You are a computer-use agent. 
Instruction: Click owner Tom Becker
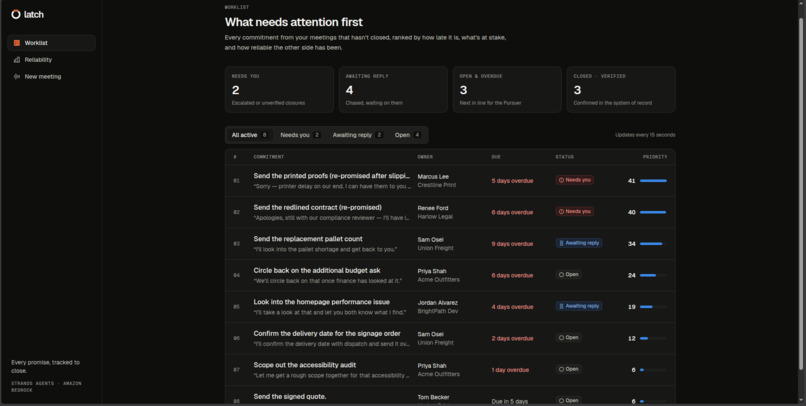(433, 397)
